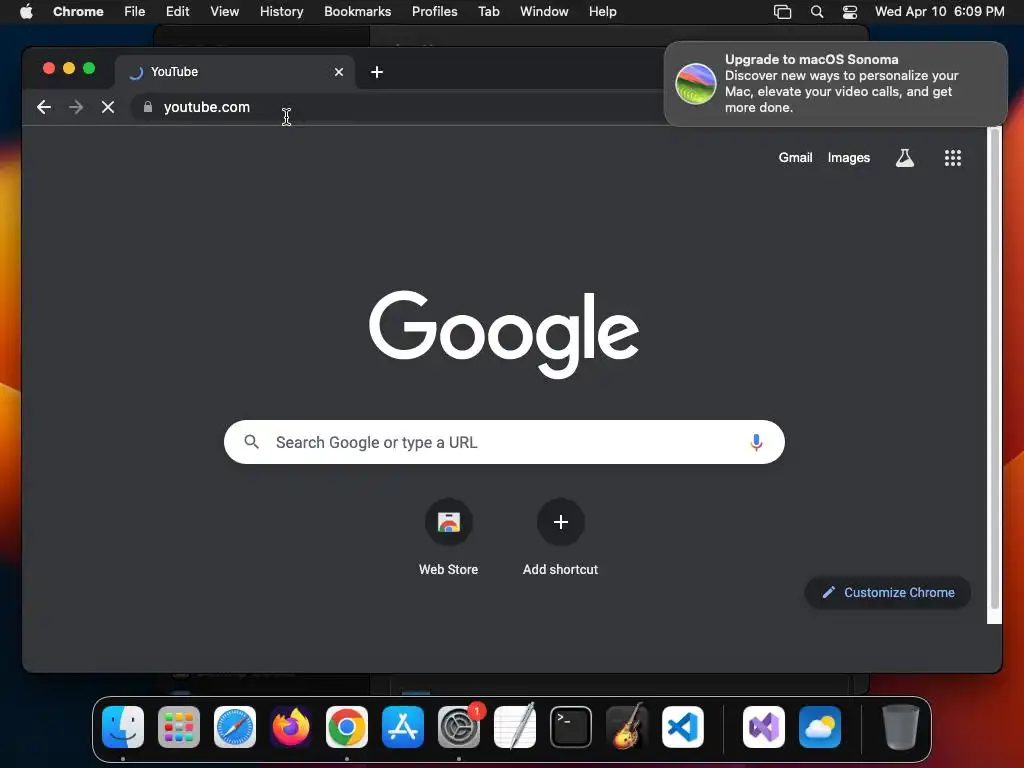This screenshot has height=768, width=1024.
Task: Open Launchpad from the Dock
Action: [x=179, y=727]
